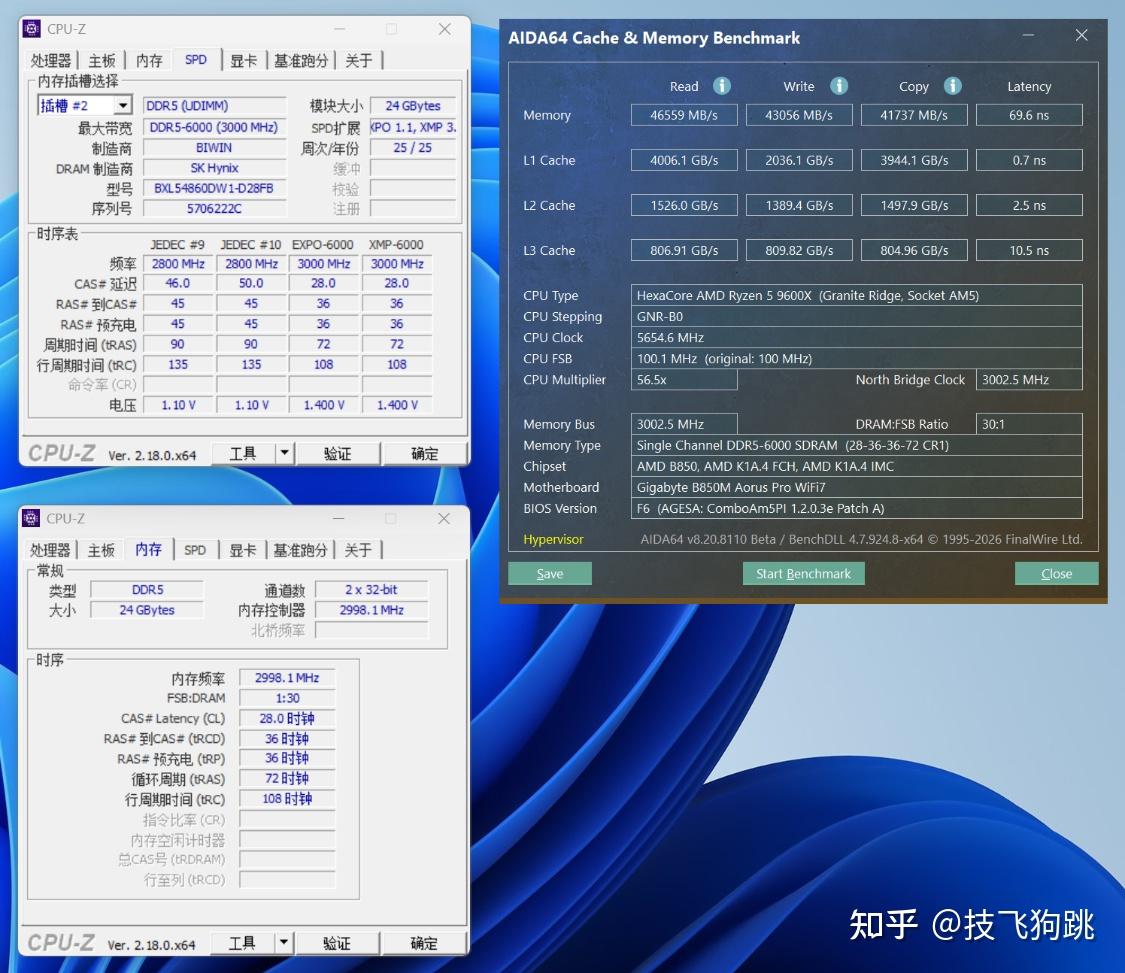1125x973 pixels.
Task: Click the L2 Cache Write value 1389.4 GB/s
Action: point(799,205)
